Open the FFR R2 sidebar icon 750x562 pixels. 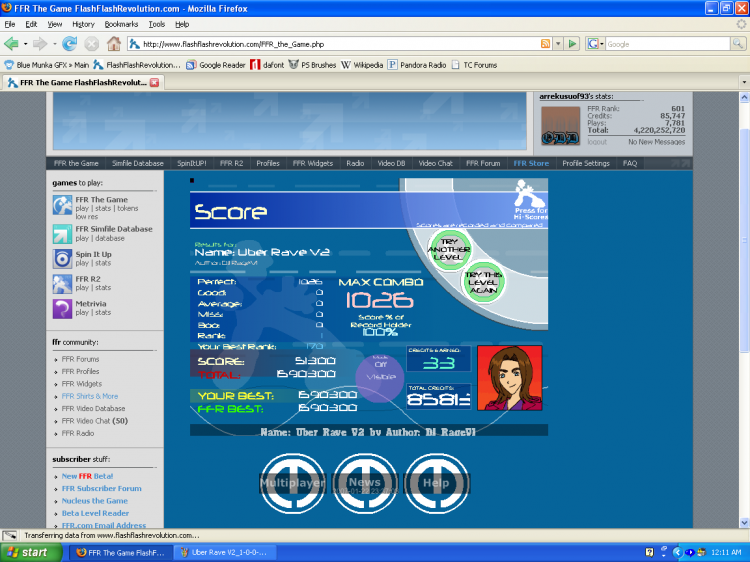coord(62,284)
